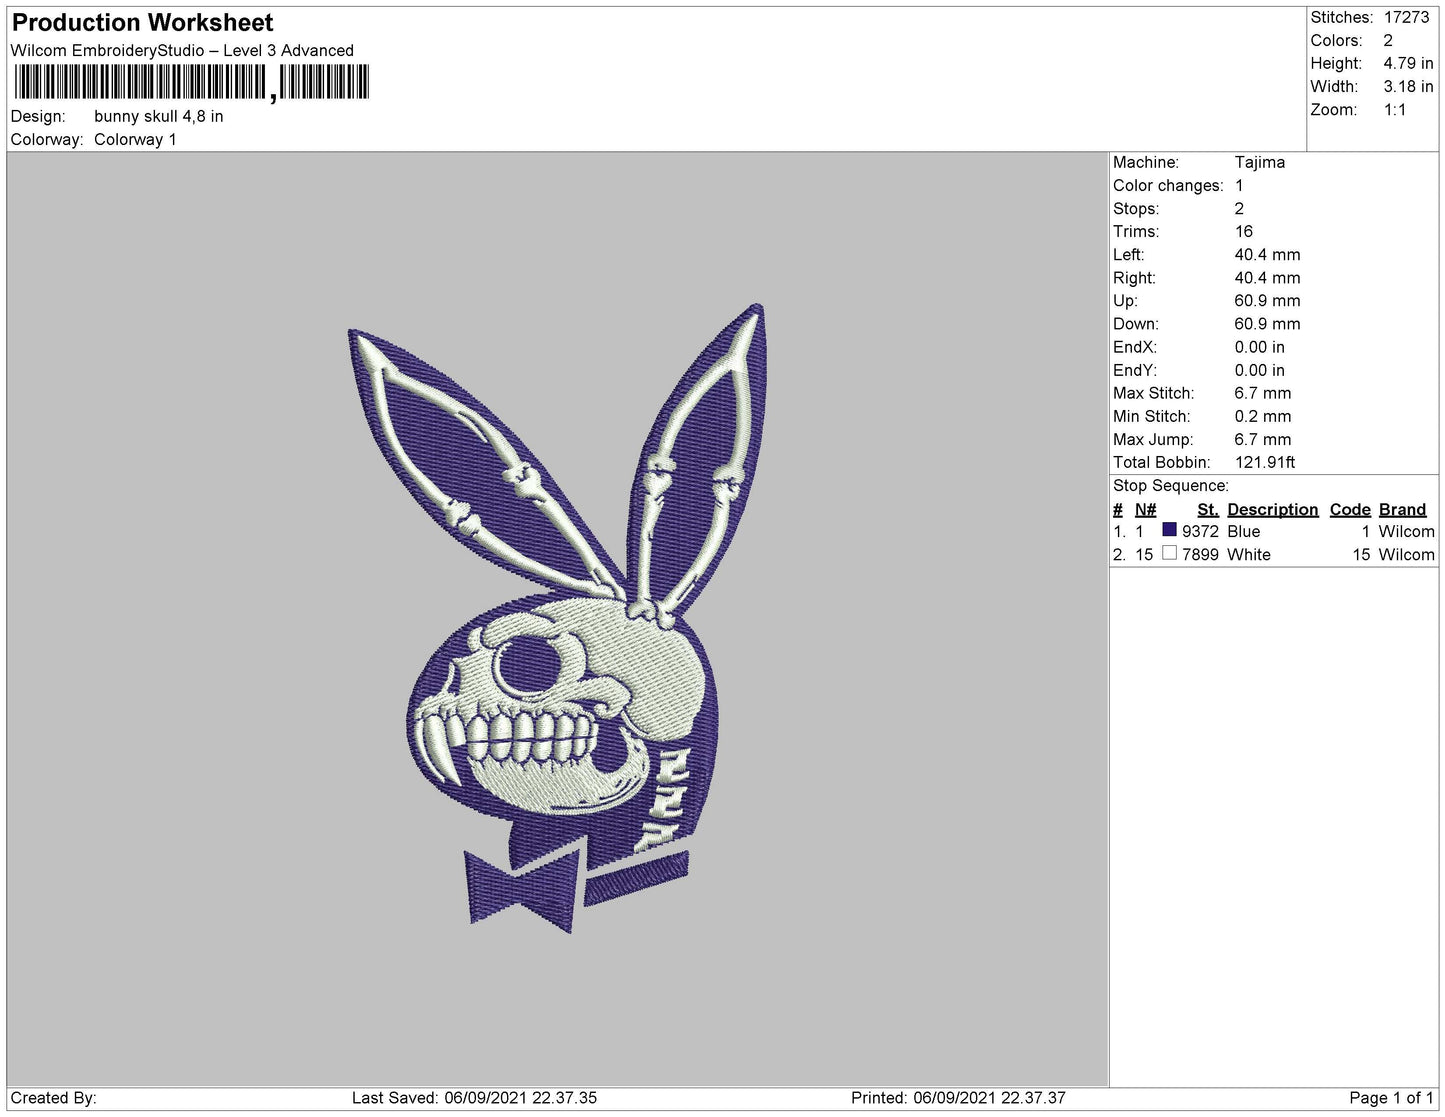Screen dimensions: 1445x1117
Task: Select the total bobbin value '121.91ft'
Action: point(1265,462)
